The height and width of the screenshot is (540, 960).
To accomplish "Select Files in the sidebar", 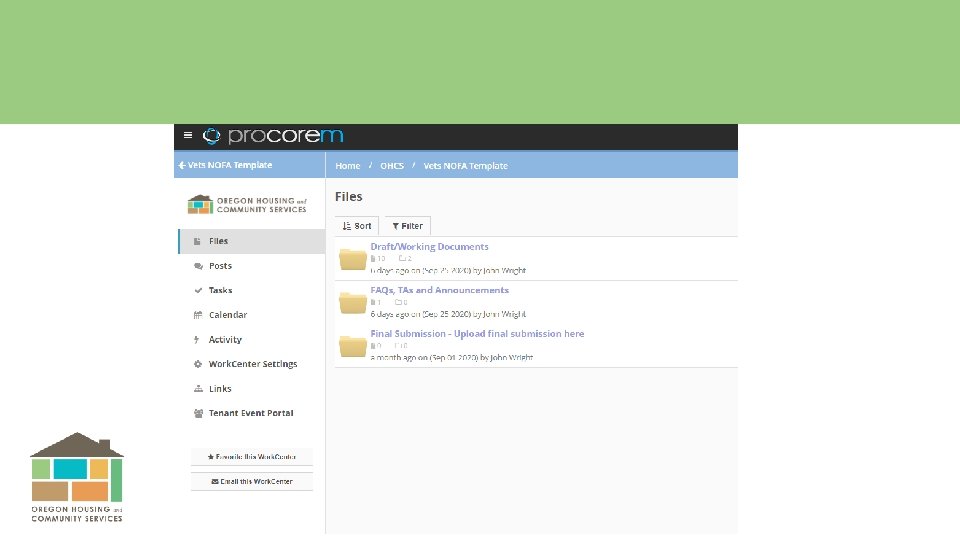I will [x=252, y=241].
